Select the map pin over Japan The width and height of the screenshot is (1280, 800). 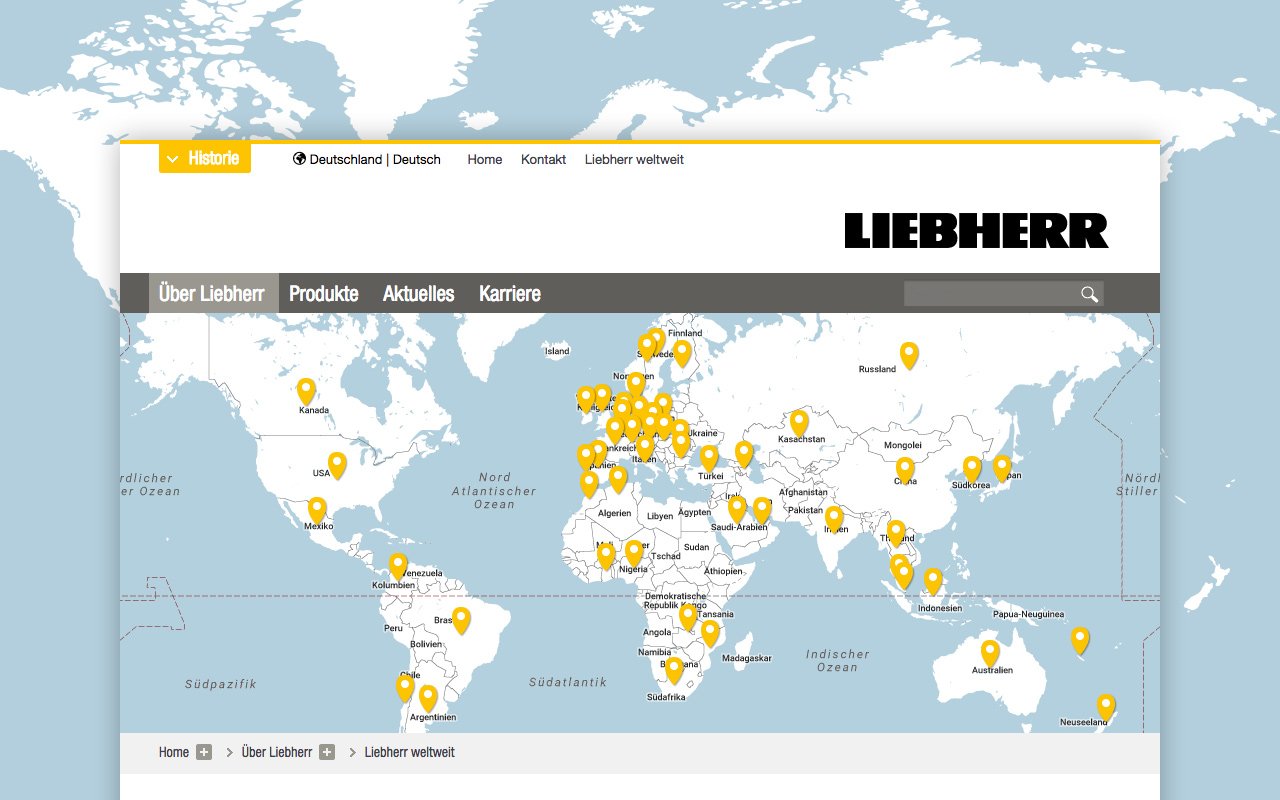1002,468
